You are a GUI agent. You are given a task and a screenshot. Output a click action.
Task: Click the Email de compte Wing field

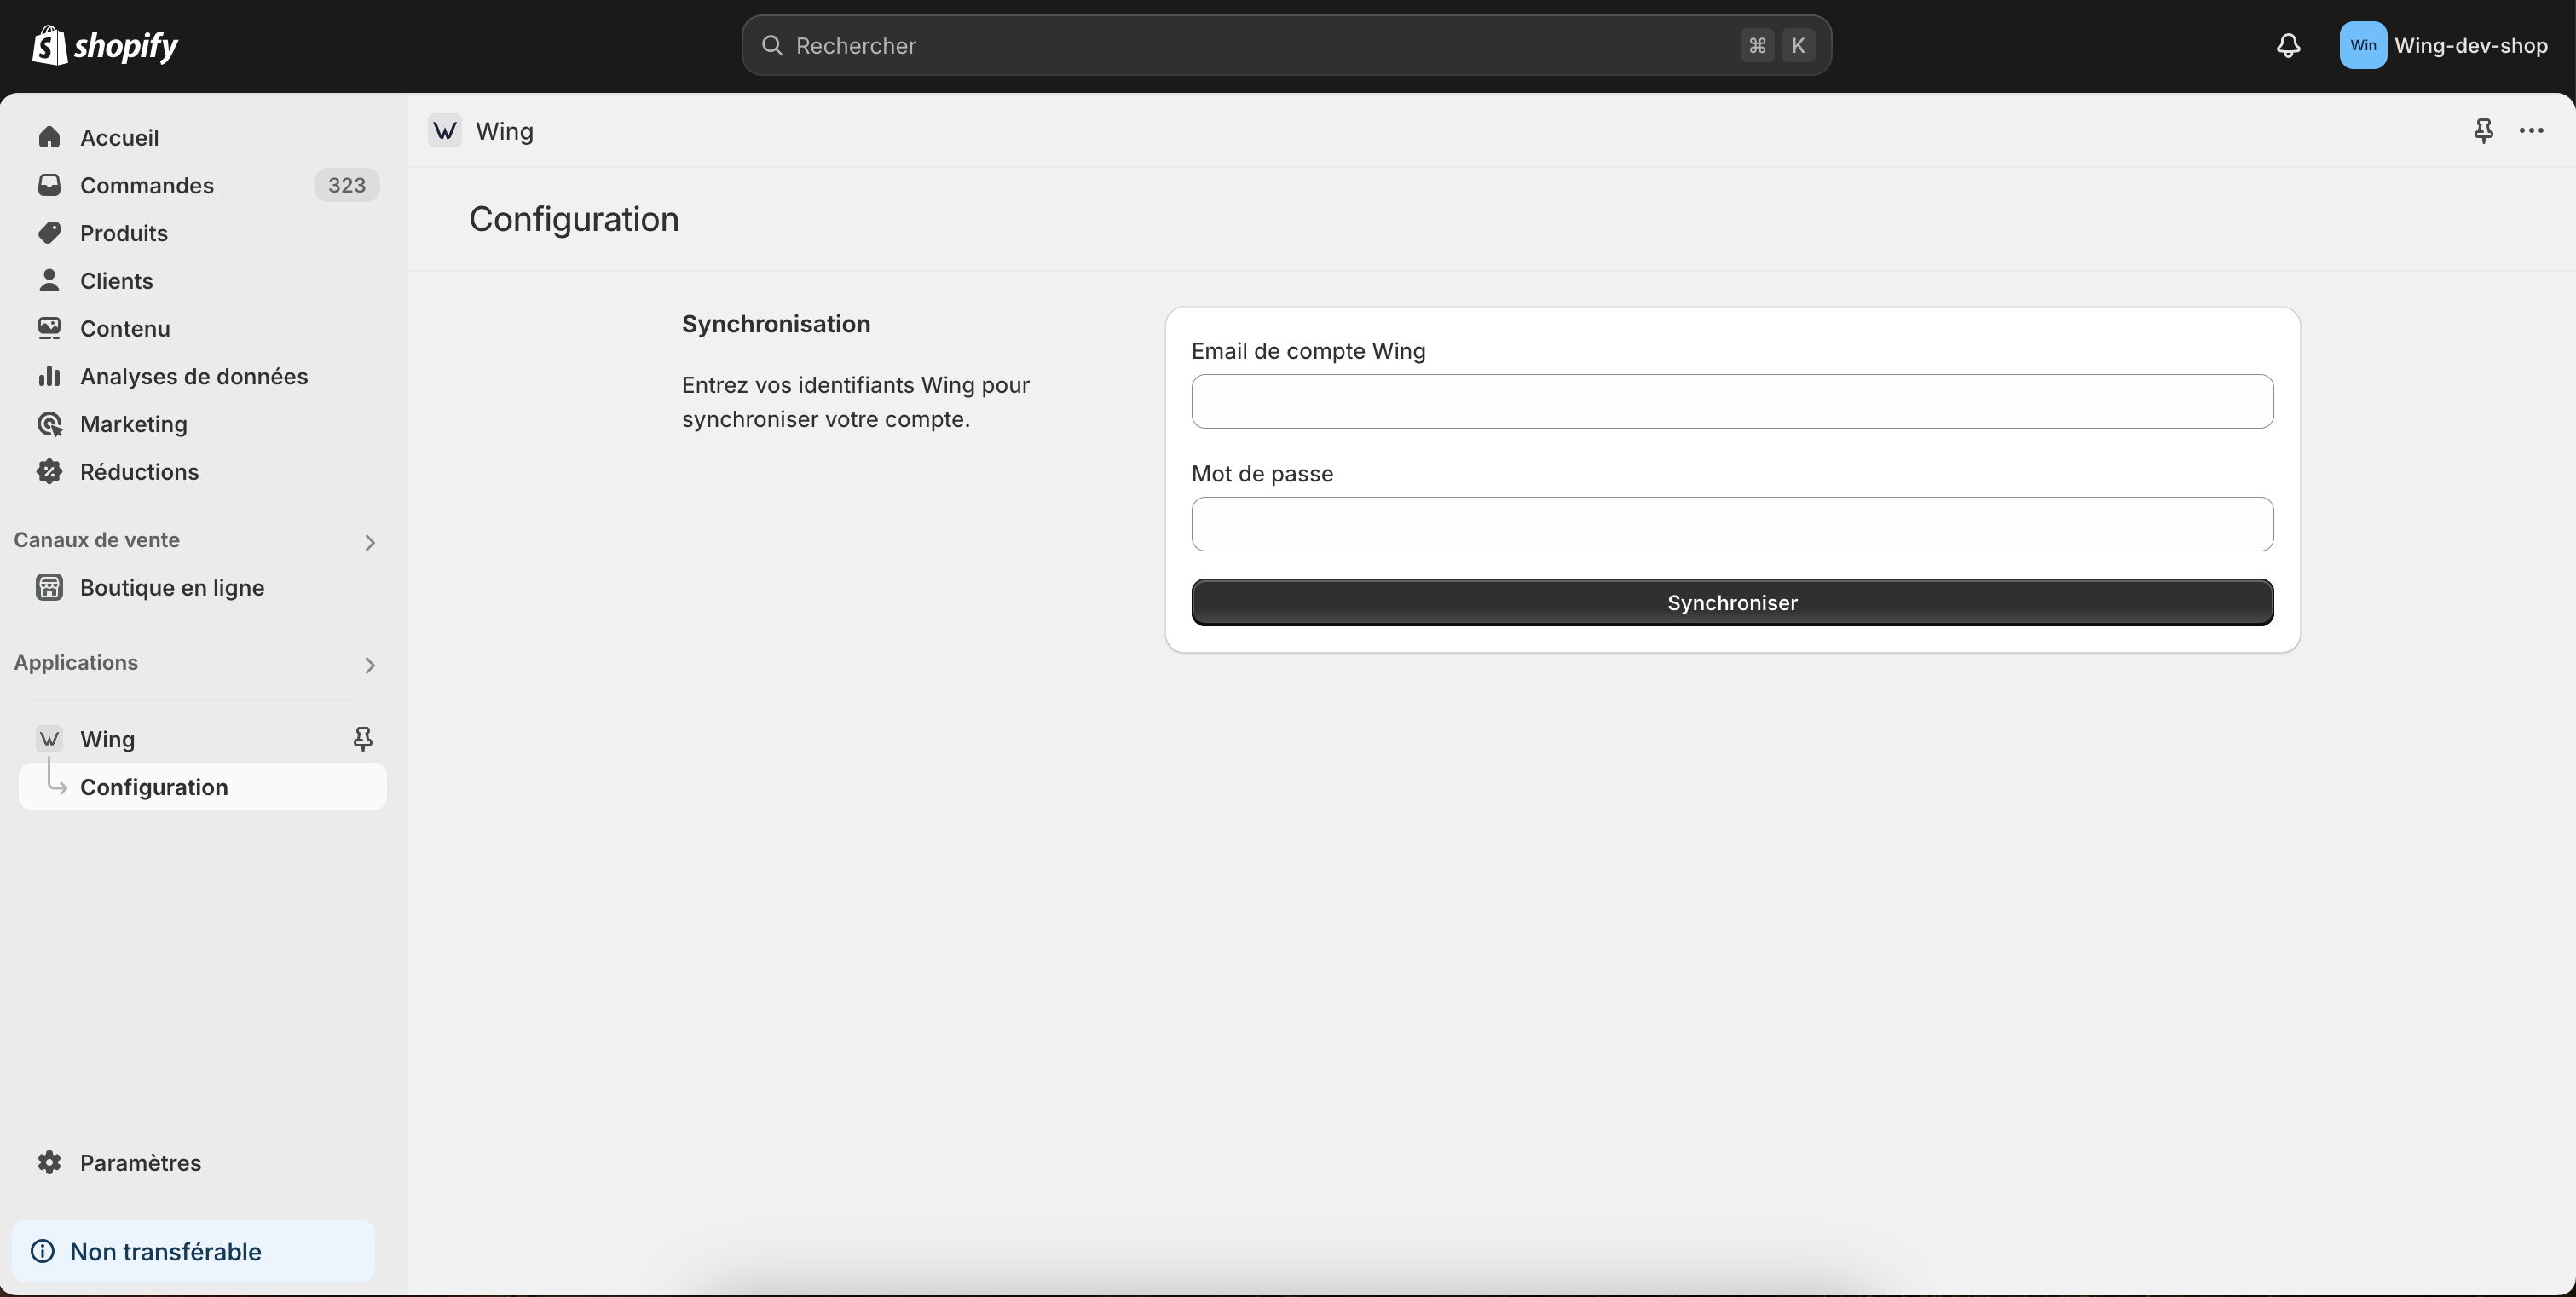(x=1732, y=402)
